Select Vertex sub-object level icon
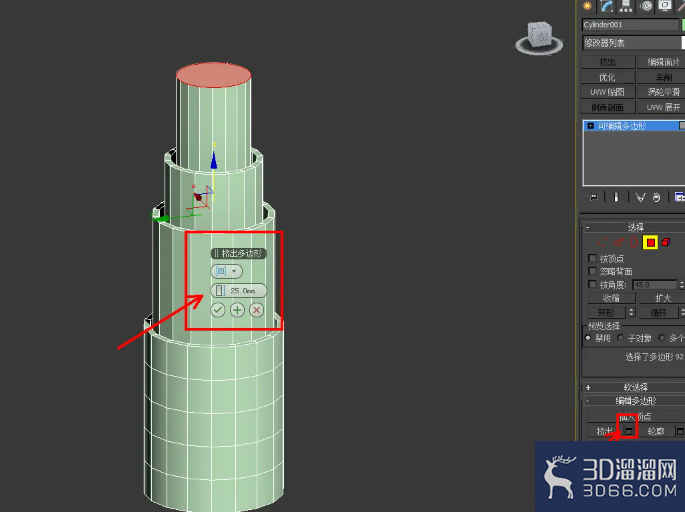 [x=602, y=242]
